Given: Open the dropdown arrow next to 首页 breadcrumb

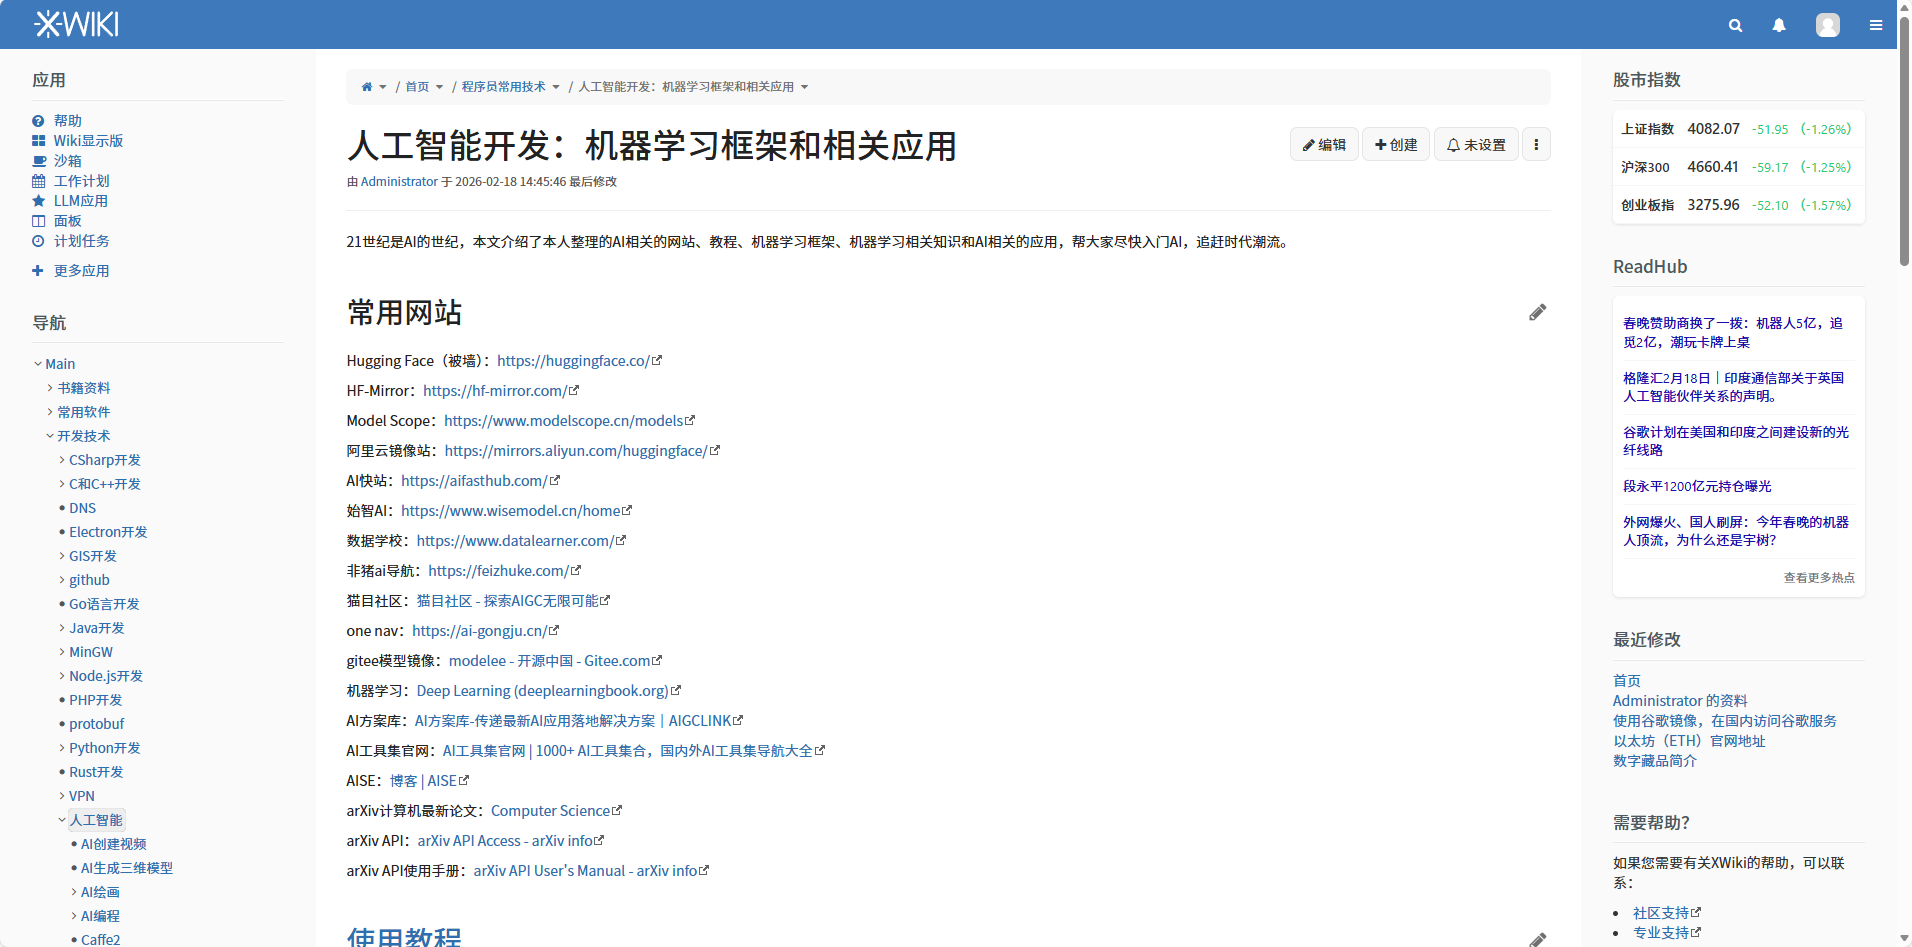Looking at the screenshot, I should click(440, 86).
